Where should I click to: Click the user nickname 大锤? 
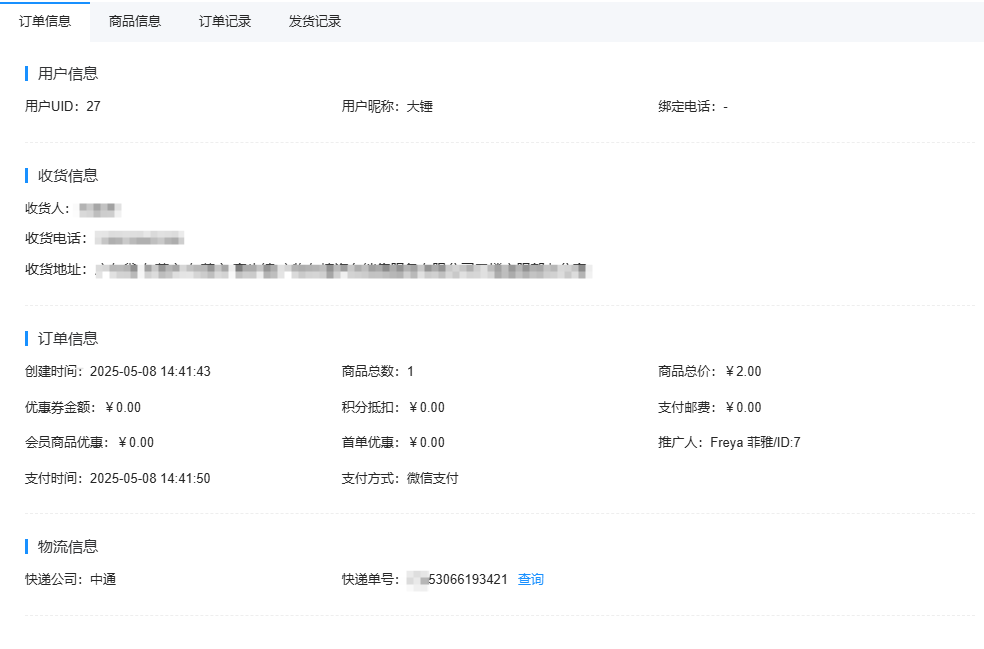point(420,107)
